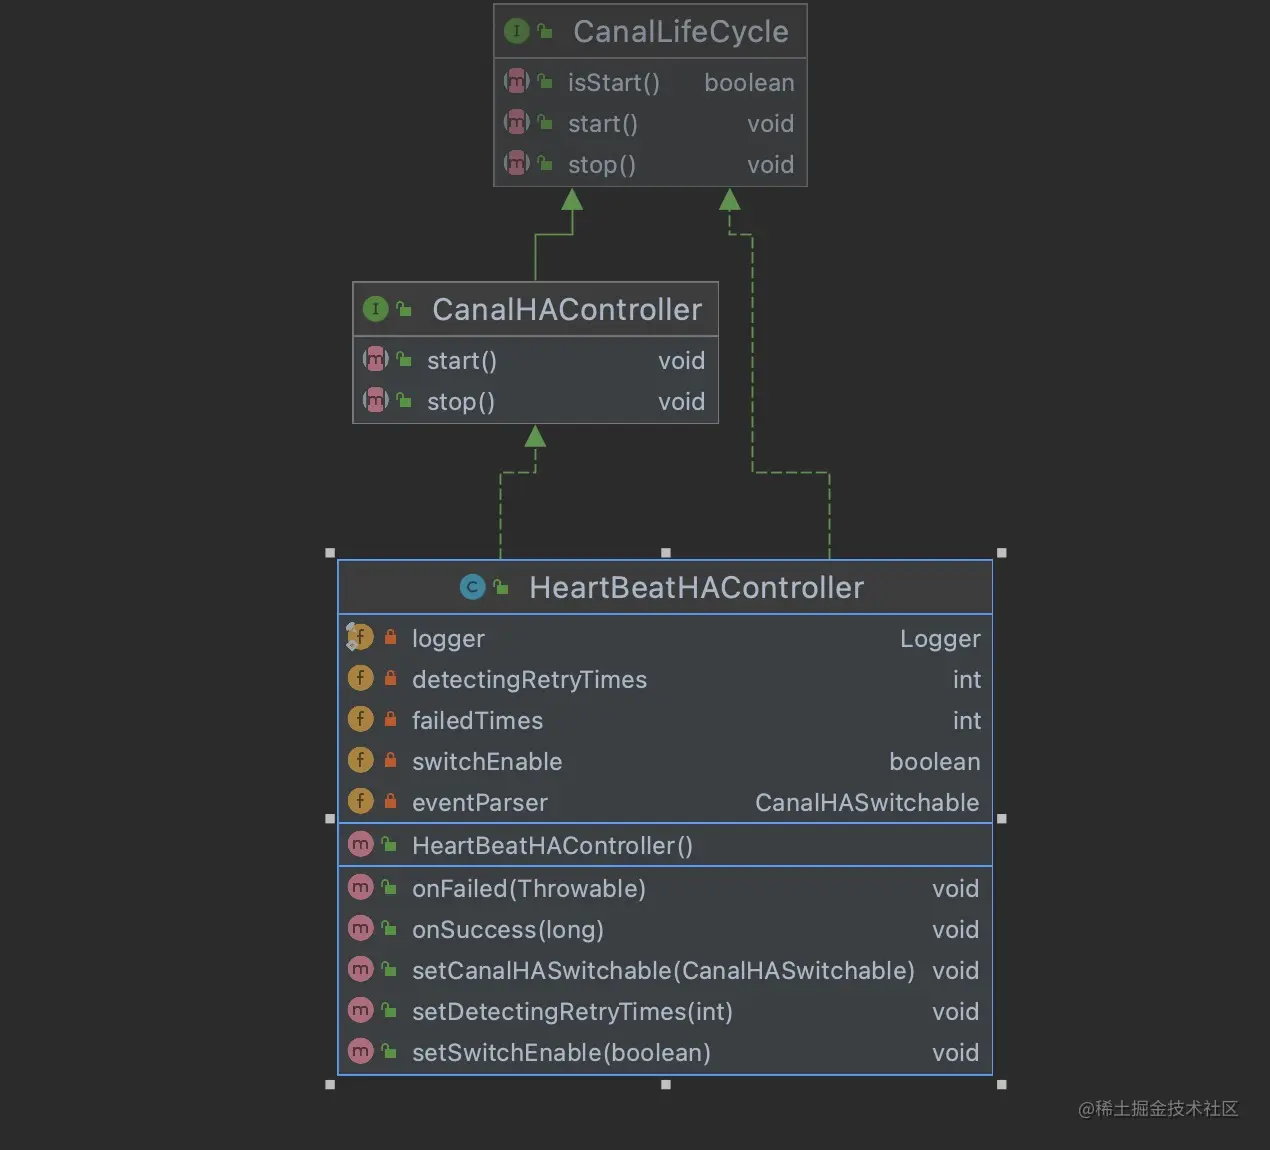Viewport: 1270px width, 1150px height.
Task: Click method icon beside setDetectingRetryTimes(int)
Action: [360, 1010]
